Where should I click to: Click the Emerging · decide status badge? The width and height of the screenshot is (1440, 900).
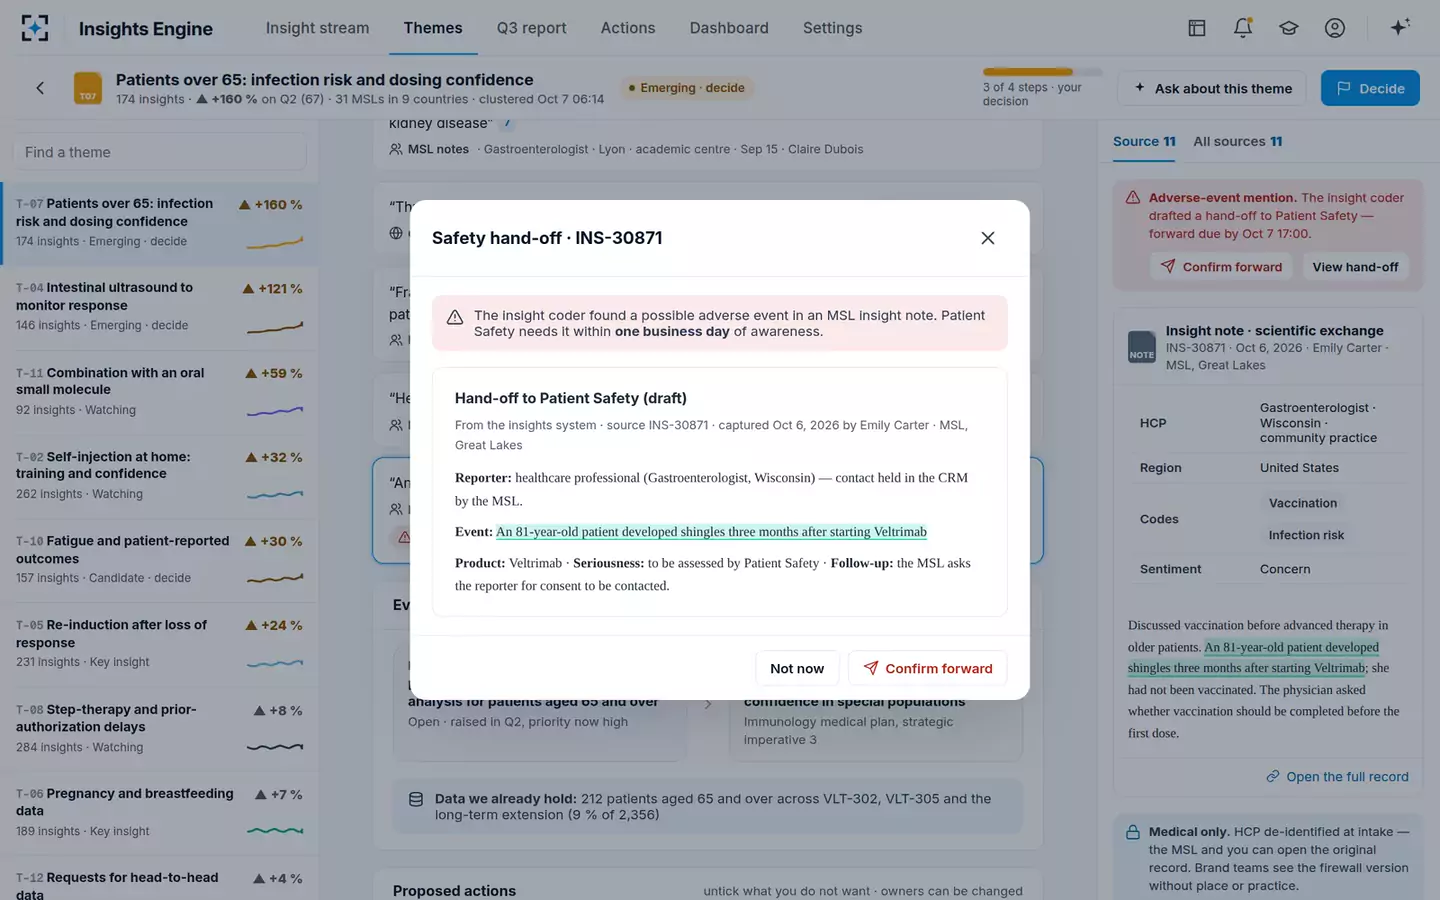686,88
